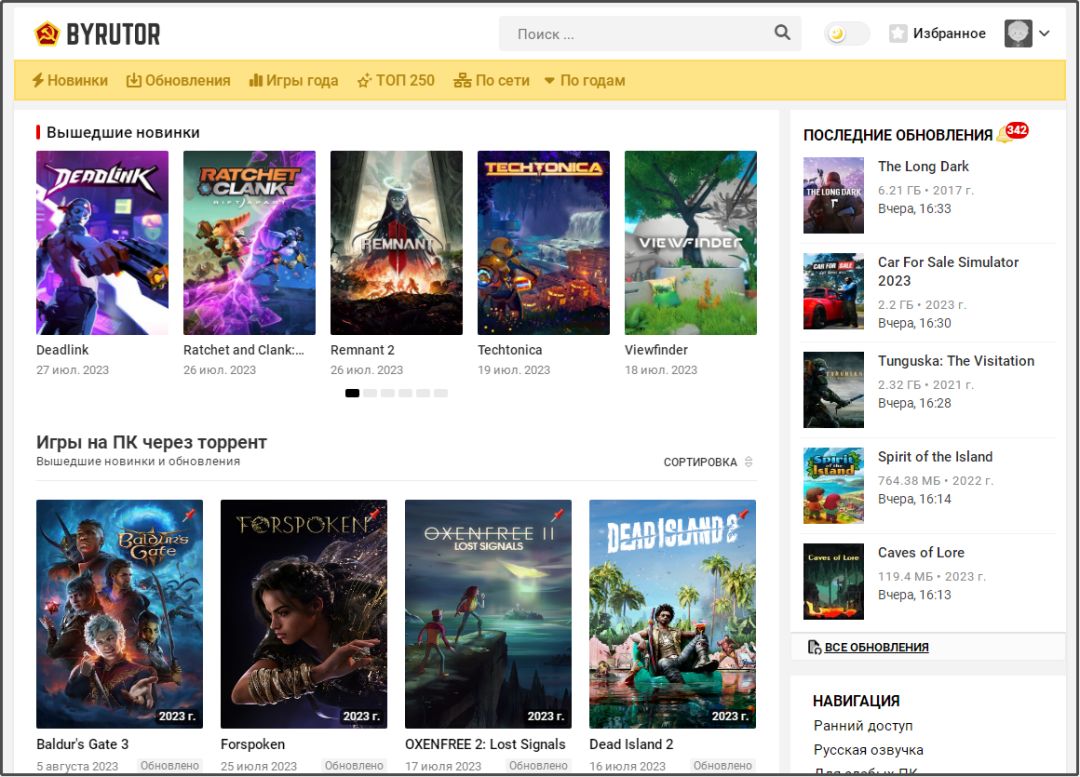
Task: Open The Long Dark update title
Action: [x=923, y=166]
